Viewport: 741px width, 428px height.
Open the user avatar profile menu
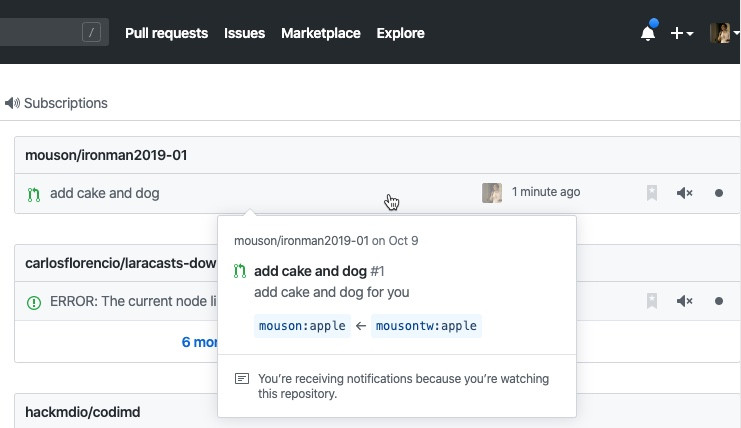(x=723, y=33)
